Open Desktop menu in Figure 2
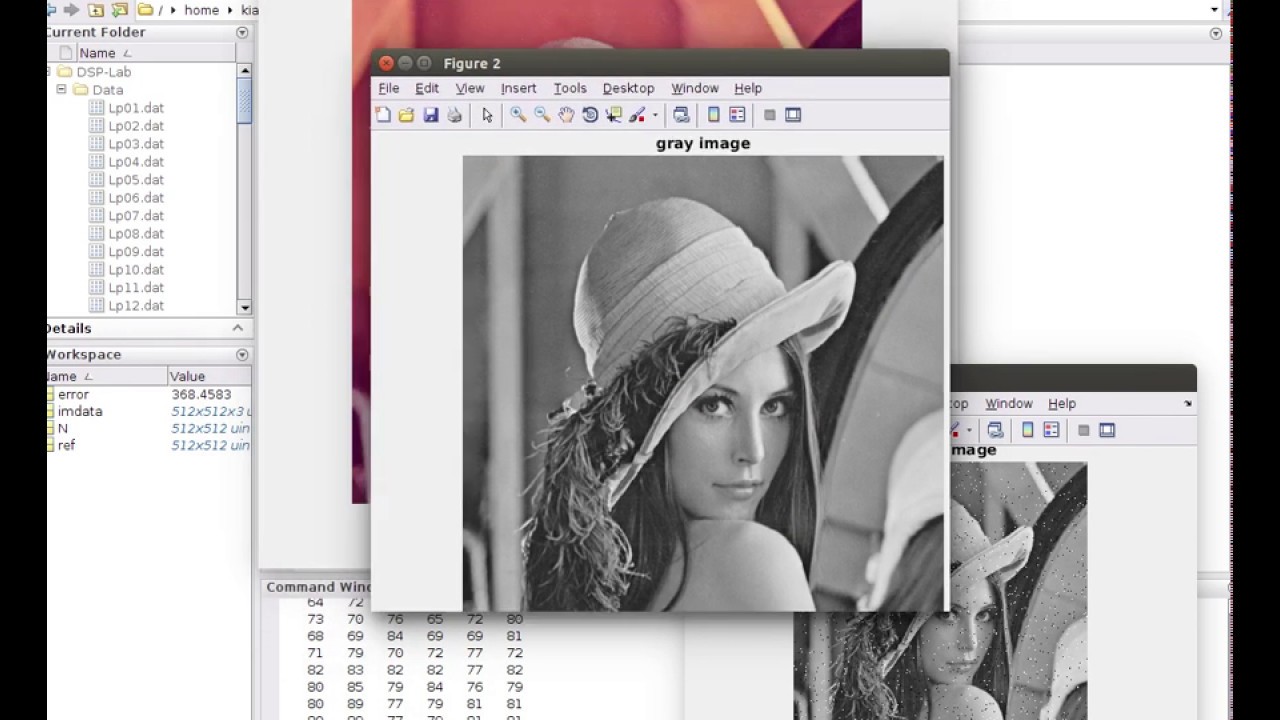1280x720 pixels. pyautogui.click(x=628, y=88)
